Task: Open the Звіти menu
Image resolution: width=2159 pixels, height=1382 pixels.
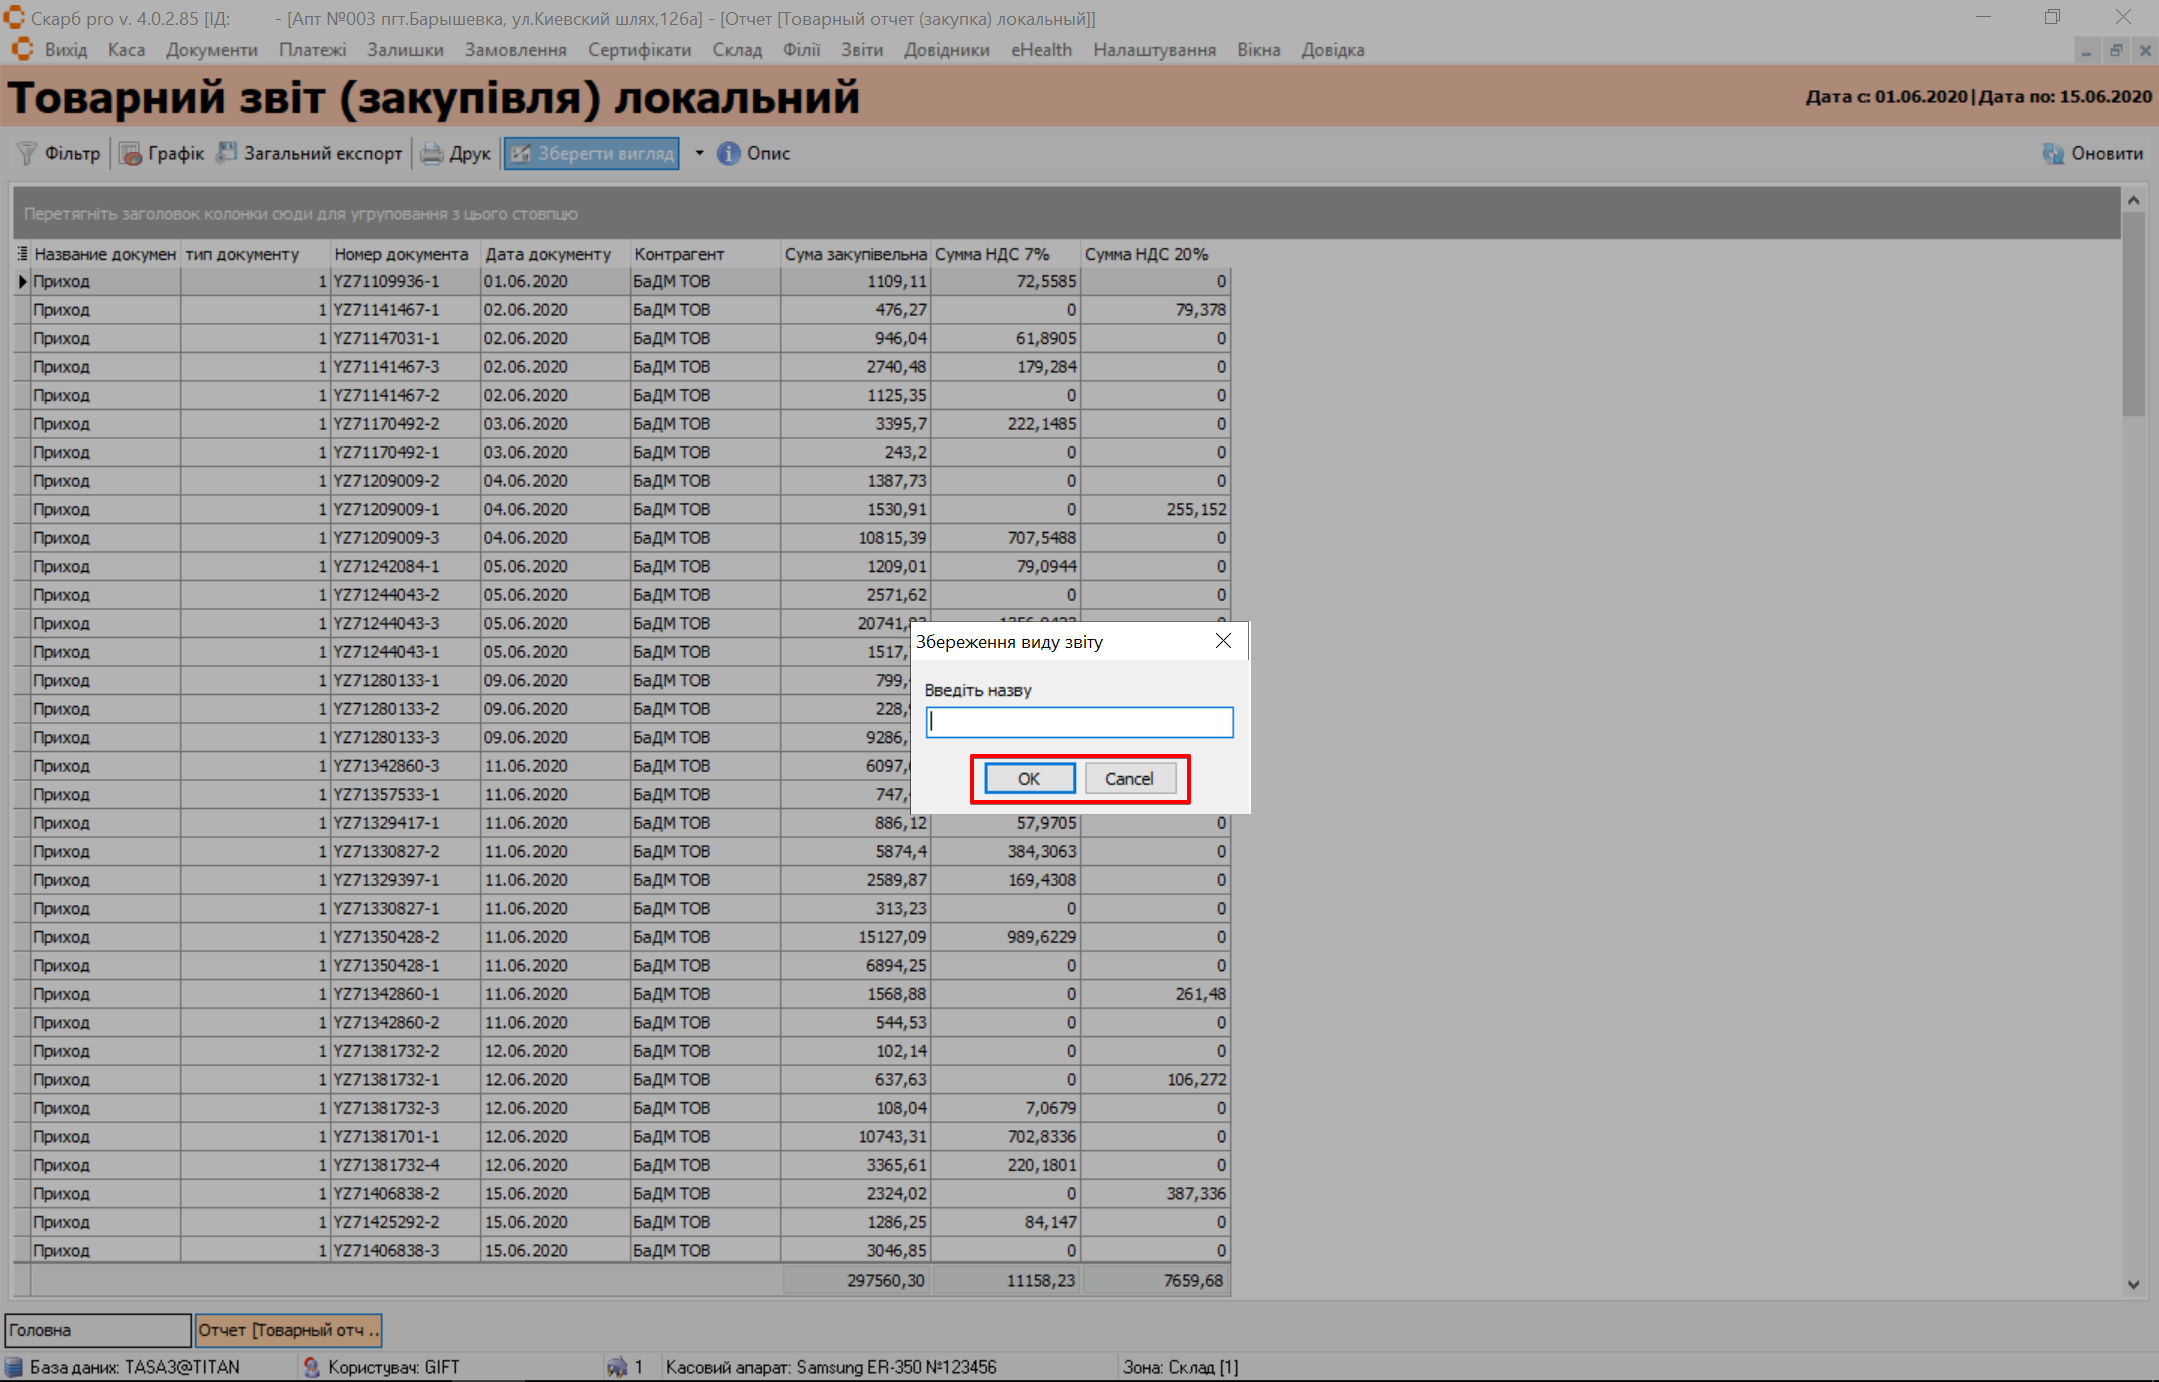Action: pos(861,50)
